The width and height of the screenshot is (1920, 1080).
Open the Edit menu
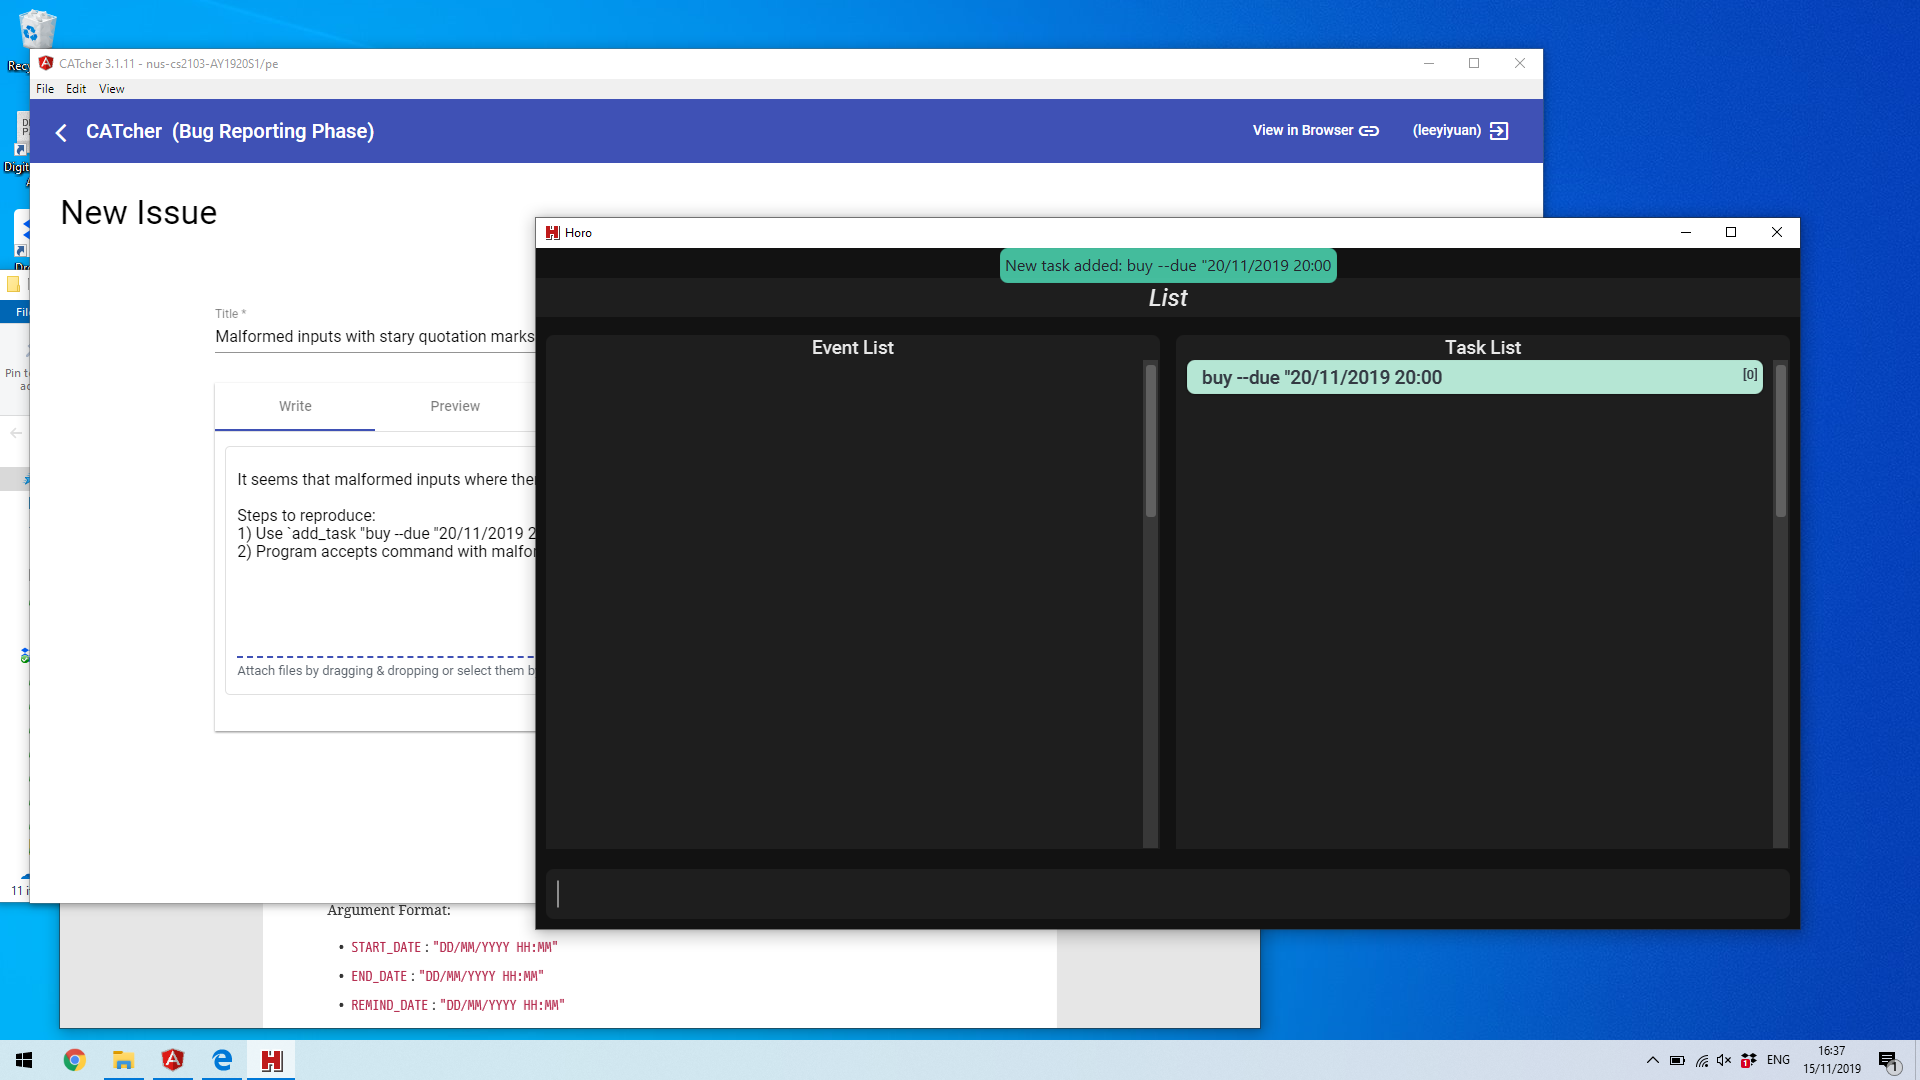click(x=76, y=89)
